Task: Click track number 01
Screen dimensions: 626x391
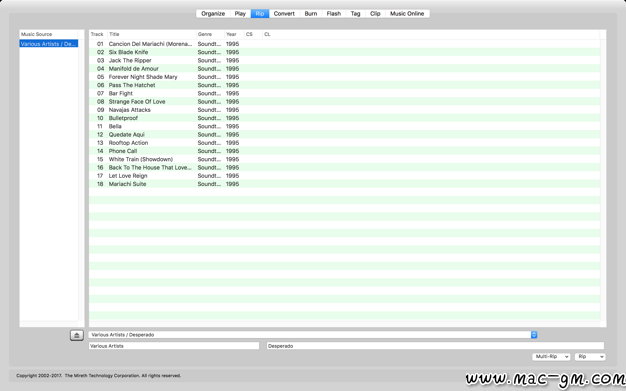Action: pyautogui.click(x=100, y=44)
